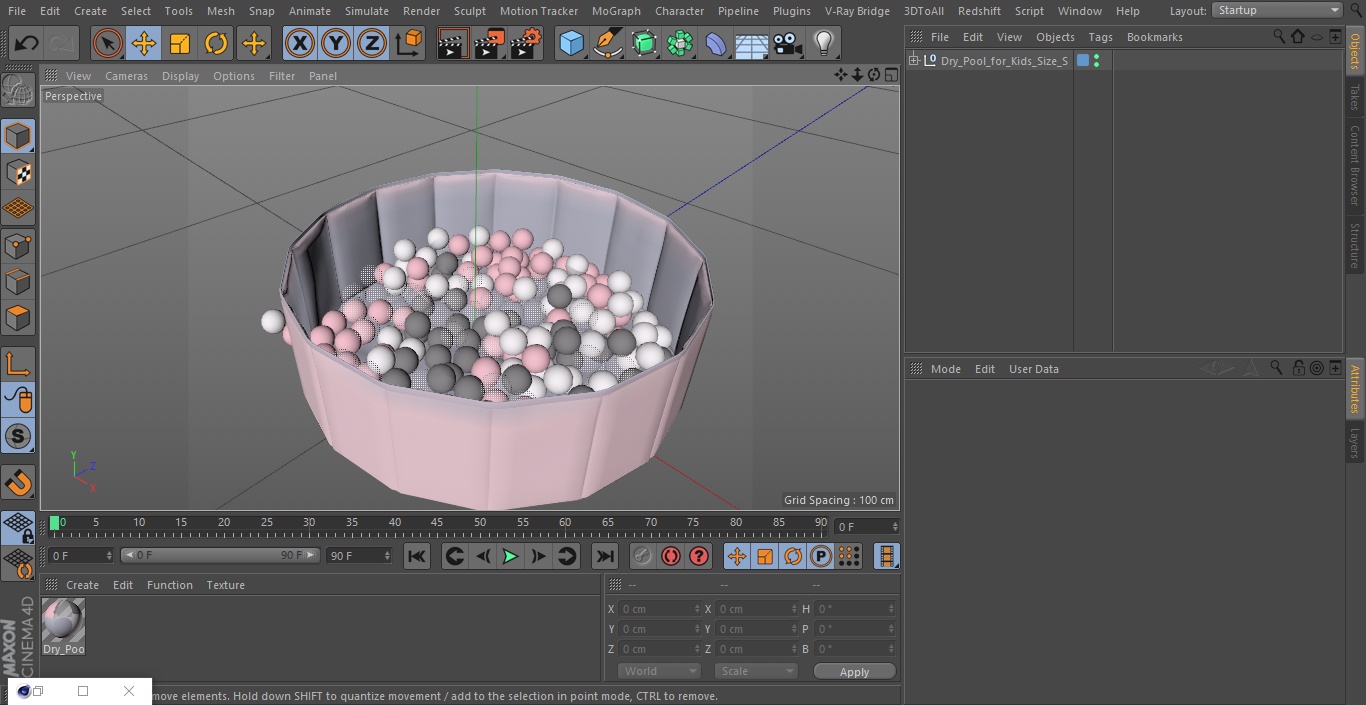Select the Live Selection tool
Screen dimensions: 1366x705
point(107,44)
